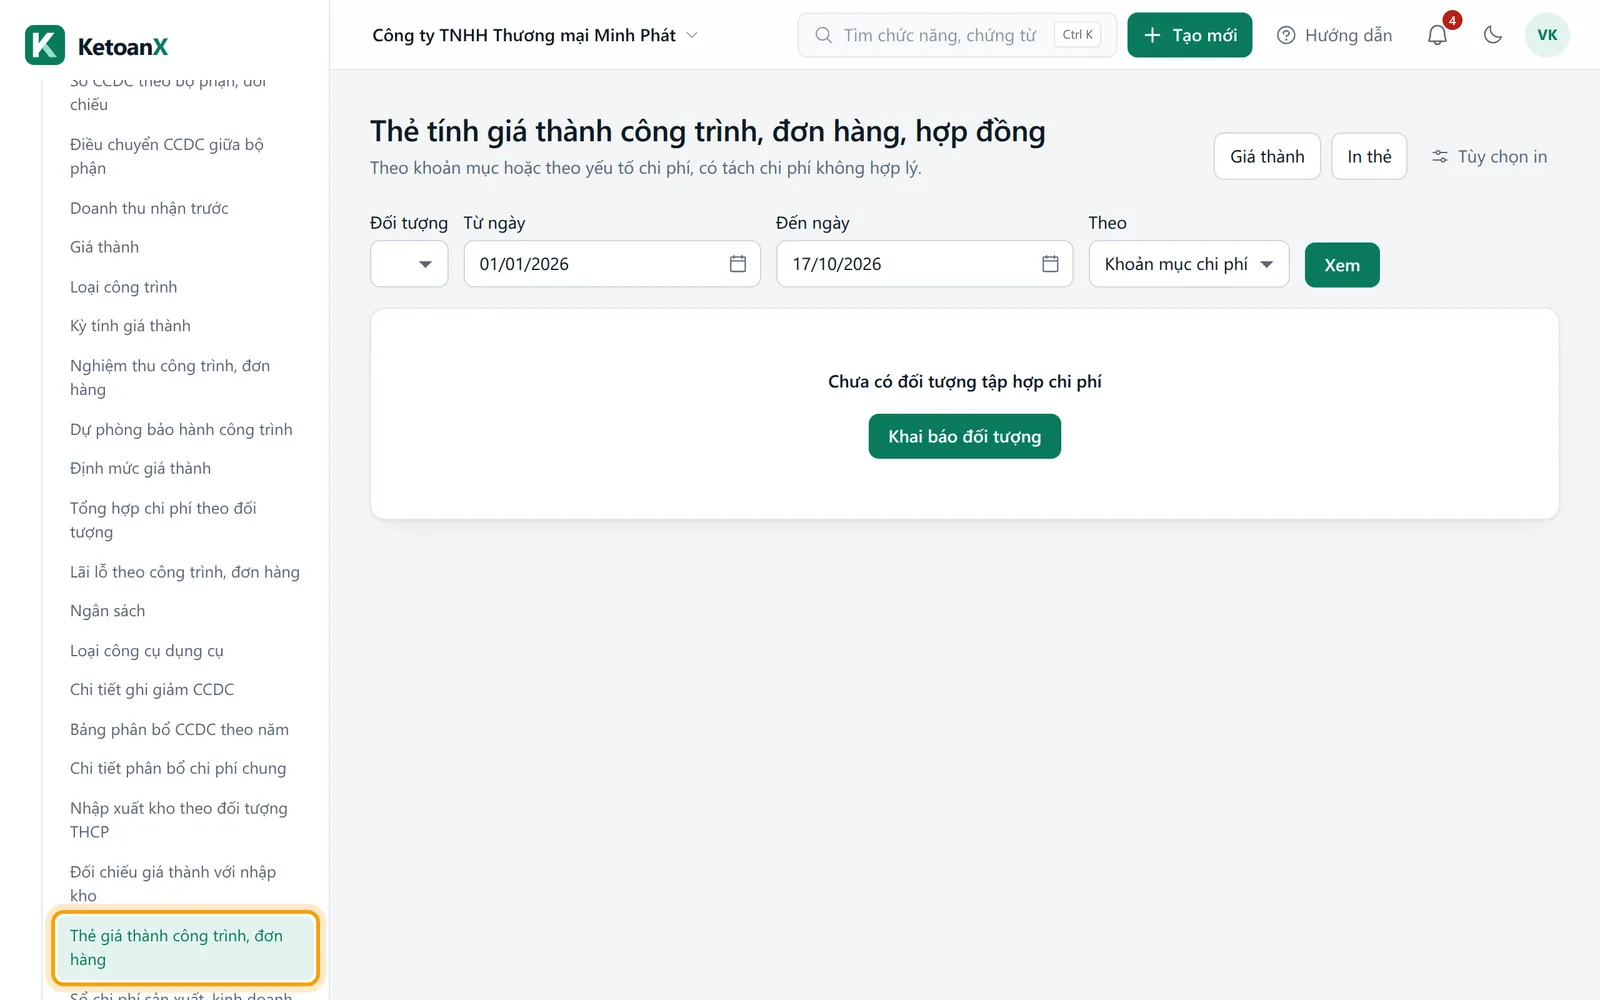Select Ngân sách in sidebar

tap(184, 611)
